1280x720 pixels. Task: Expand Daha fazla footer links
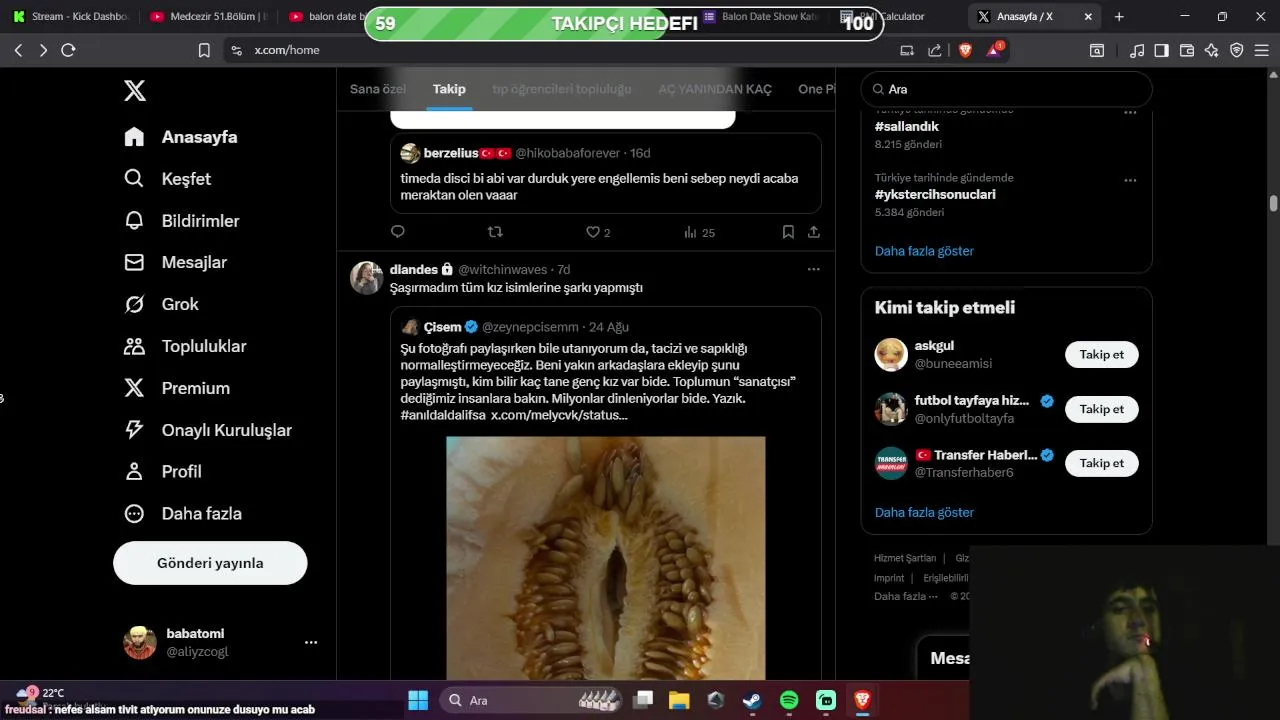(x=906, y=596)
